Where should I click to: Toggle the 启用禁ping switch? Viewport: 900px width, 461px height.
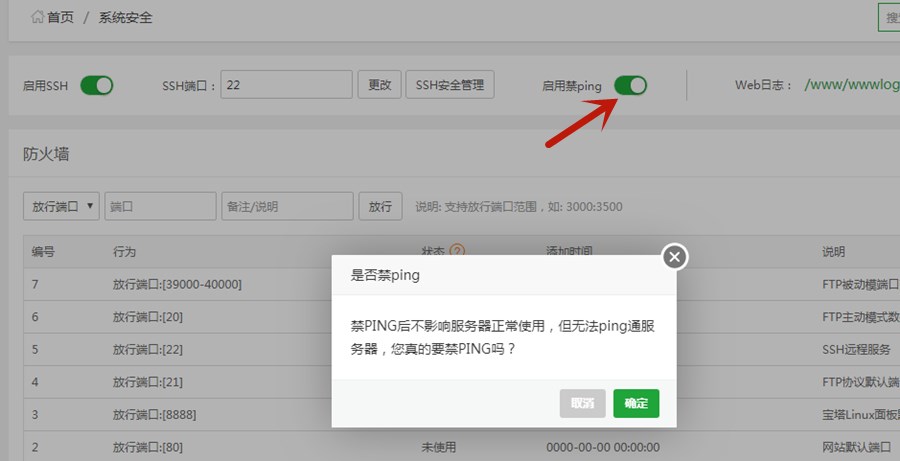630,86
